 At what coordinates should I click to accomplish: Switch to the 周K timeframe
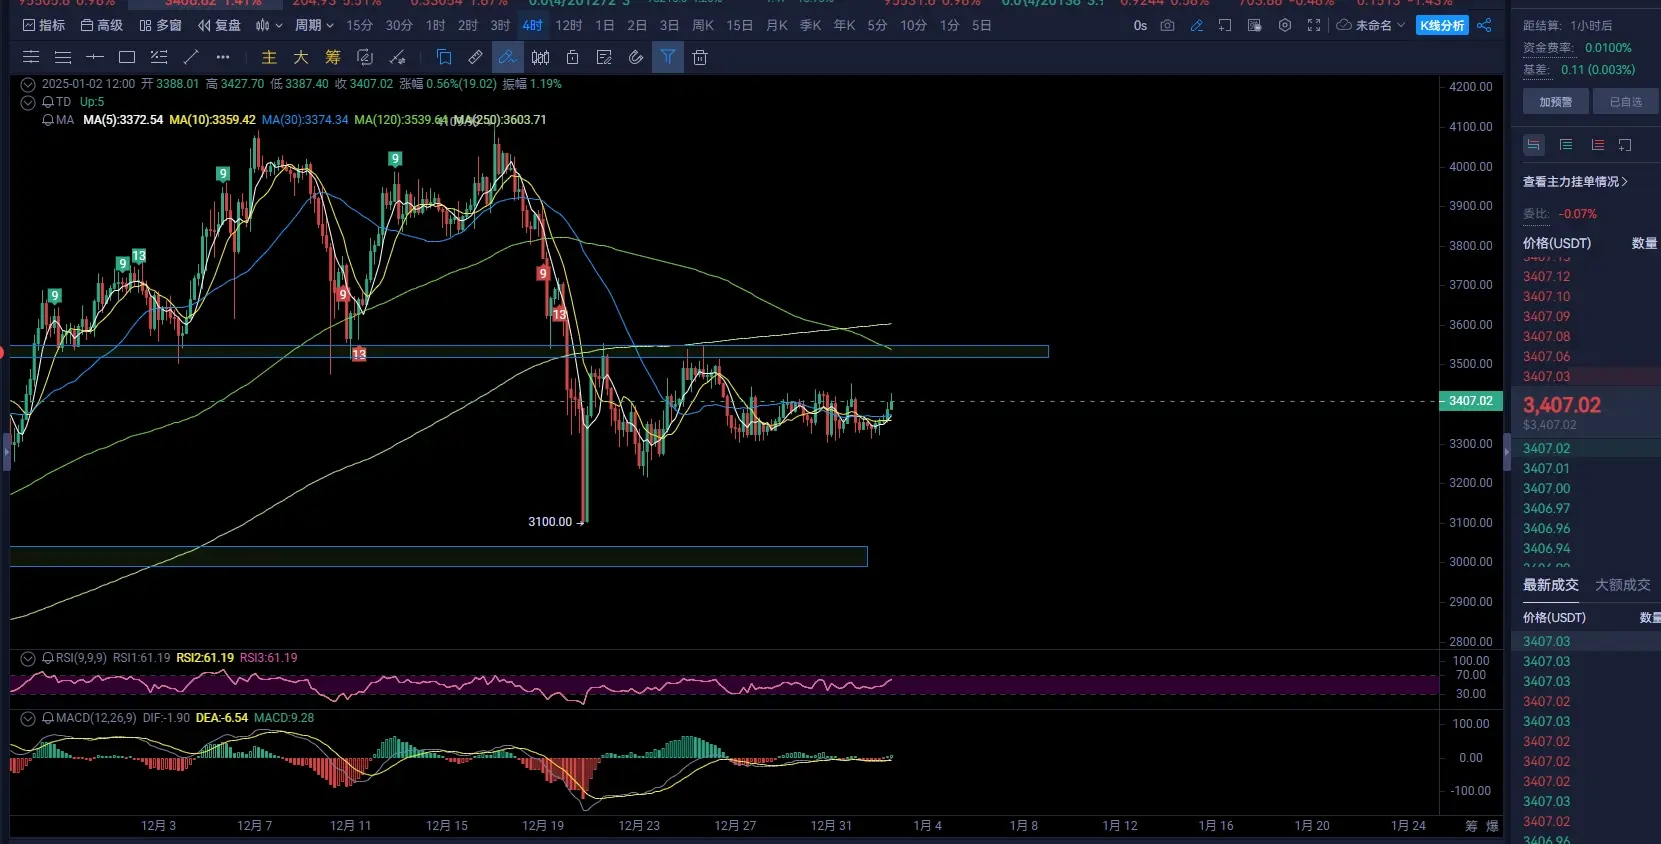(x=703, y=25)
